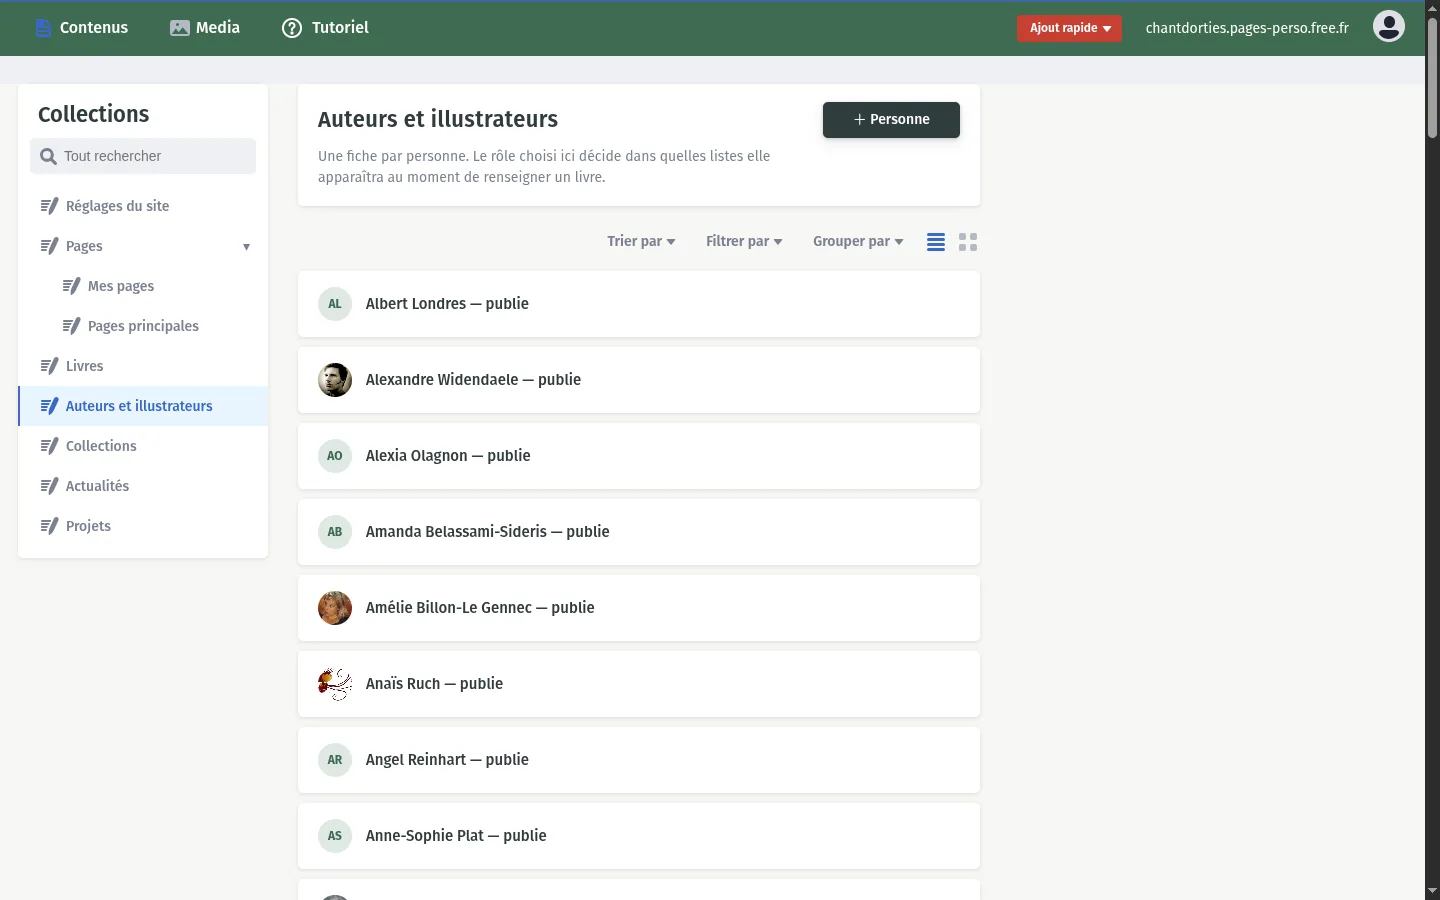The height and width of the screenshot is (900, 1440).
Task: Open the Trier par dropdown
Action: pos(641,241)
